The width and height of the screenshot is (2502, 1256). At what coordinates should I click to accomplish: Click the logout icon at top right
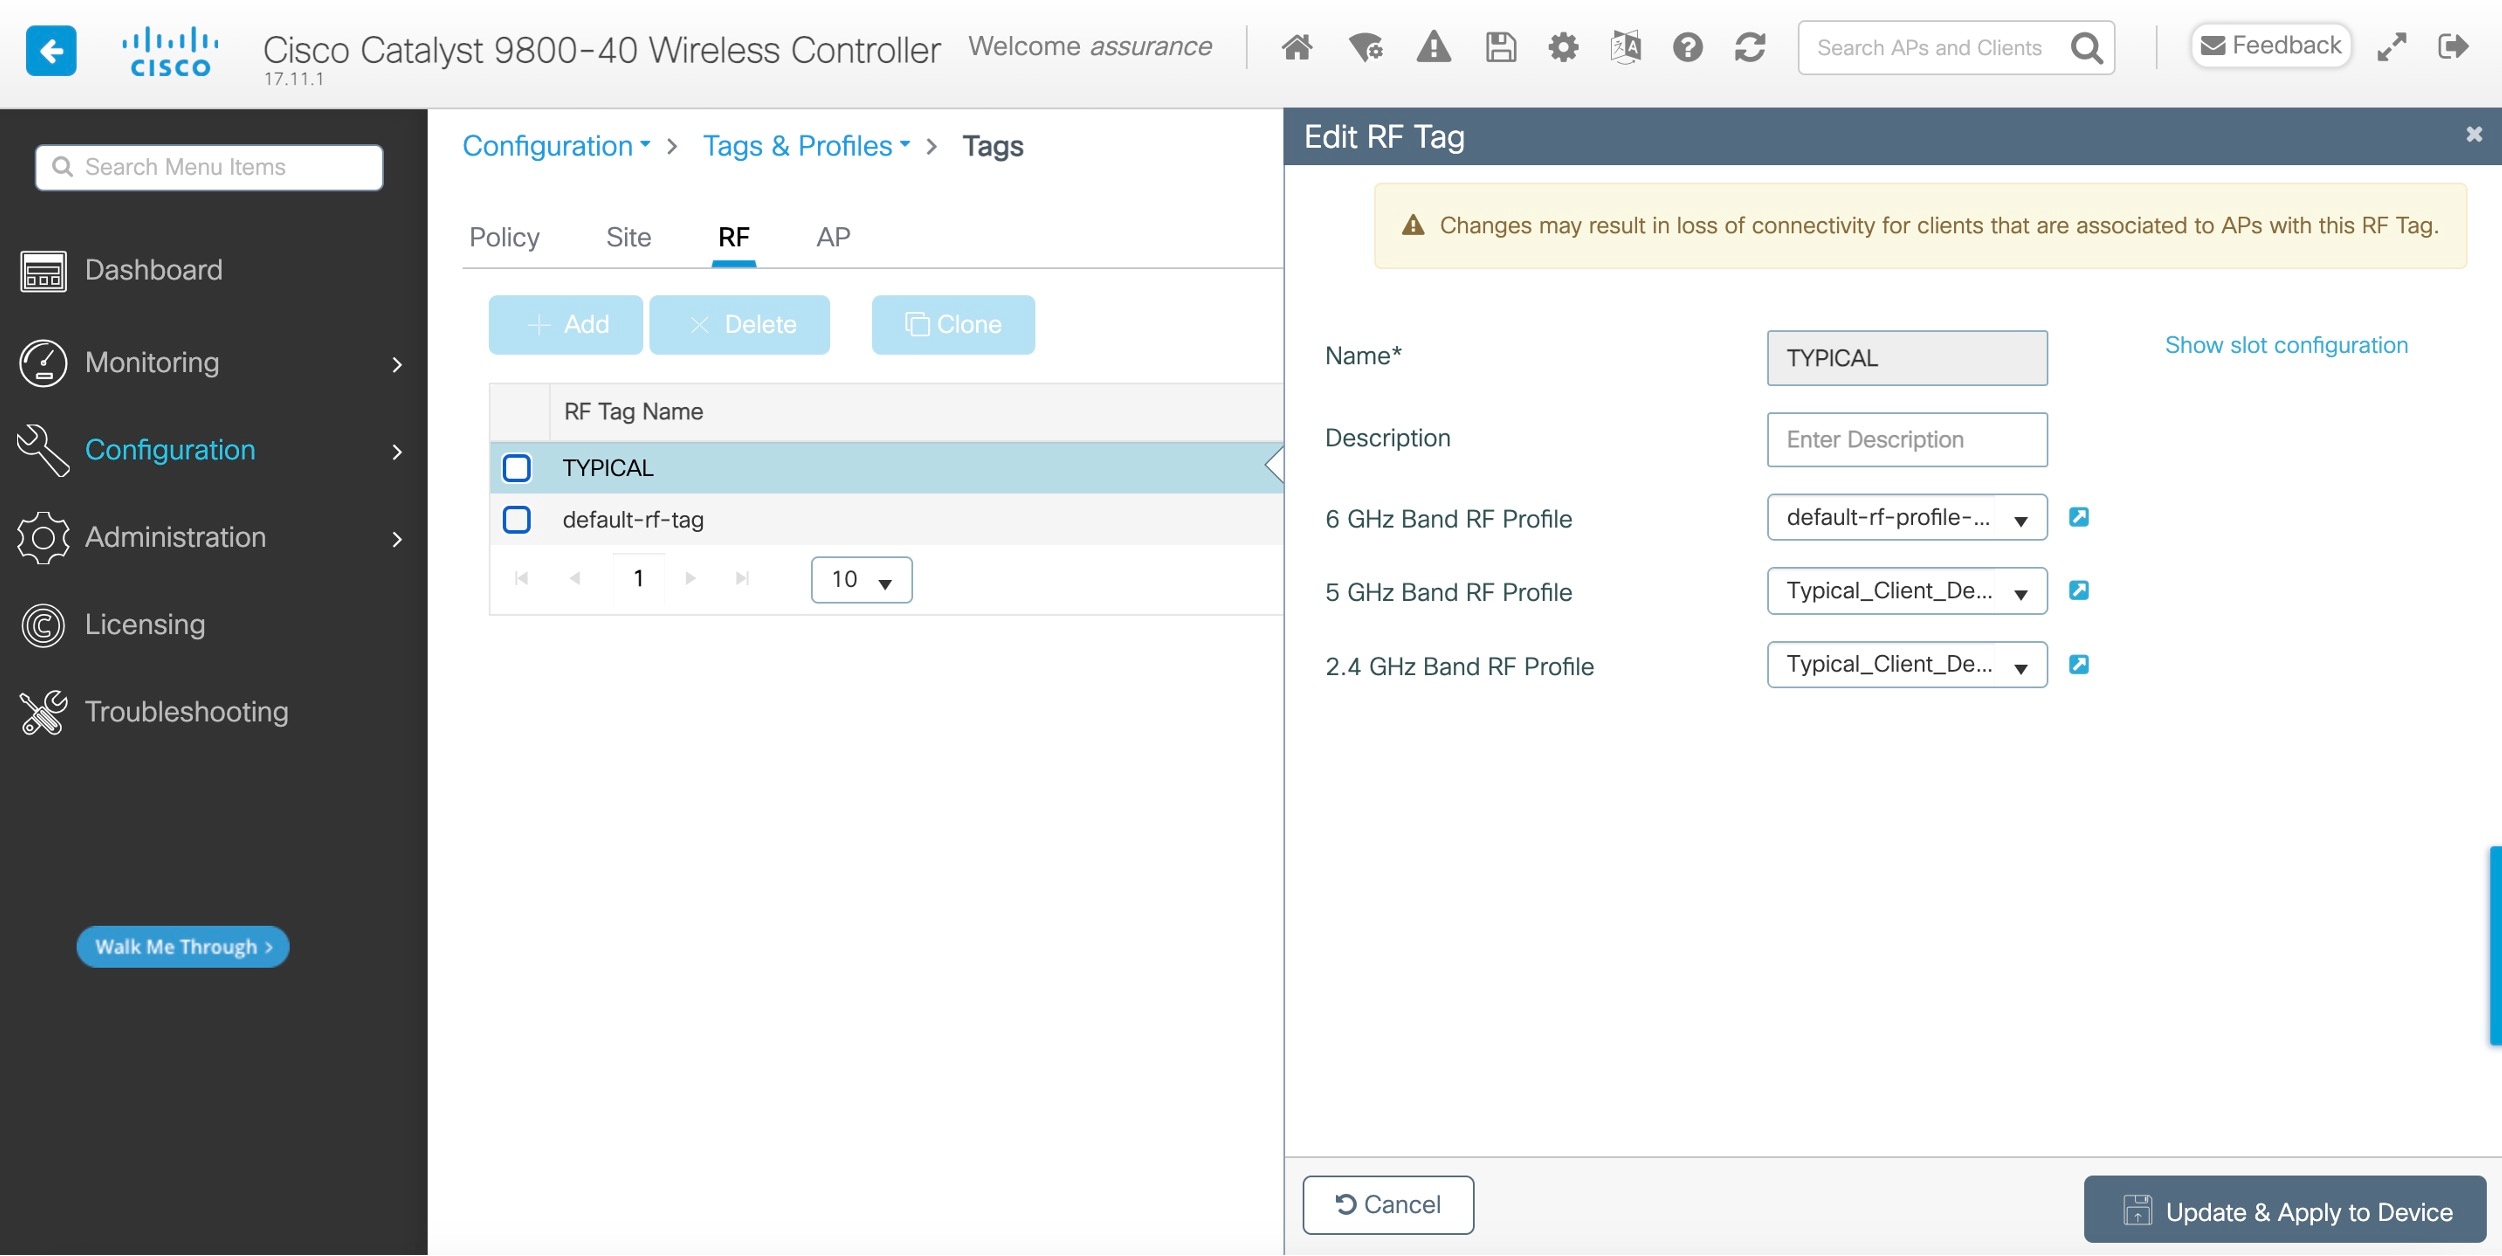(2453, 47)
